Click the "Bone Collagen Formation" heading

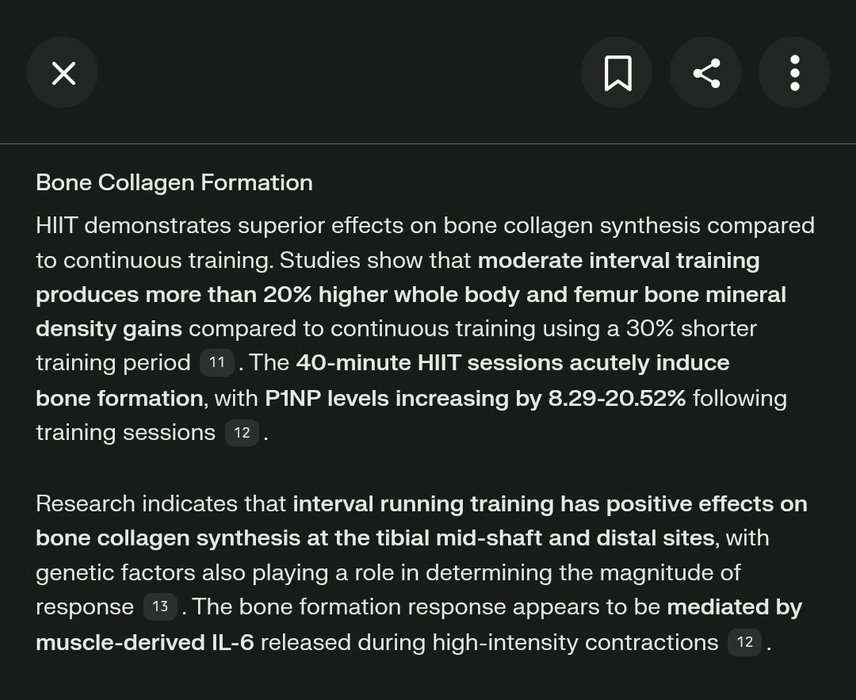click(174, 183)
